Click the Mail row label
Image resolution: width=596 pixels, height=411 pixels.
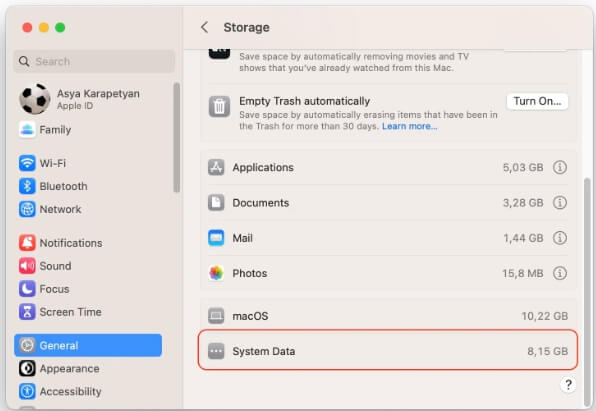tap(243, 238)
